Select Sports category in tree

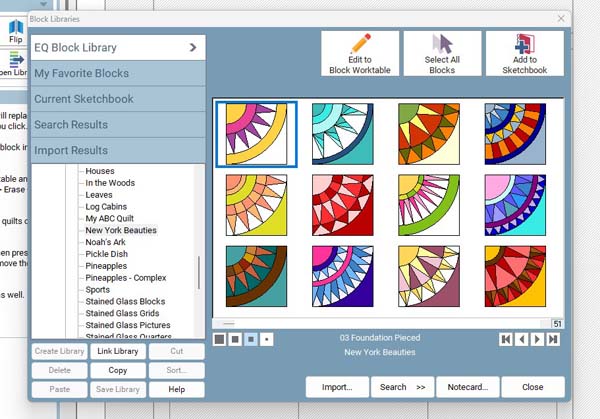(98, 290)
